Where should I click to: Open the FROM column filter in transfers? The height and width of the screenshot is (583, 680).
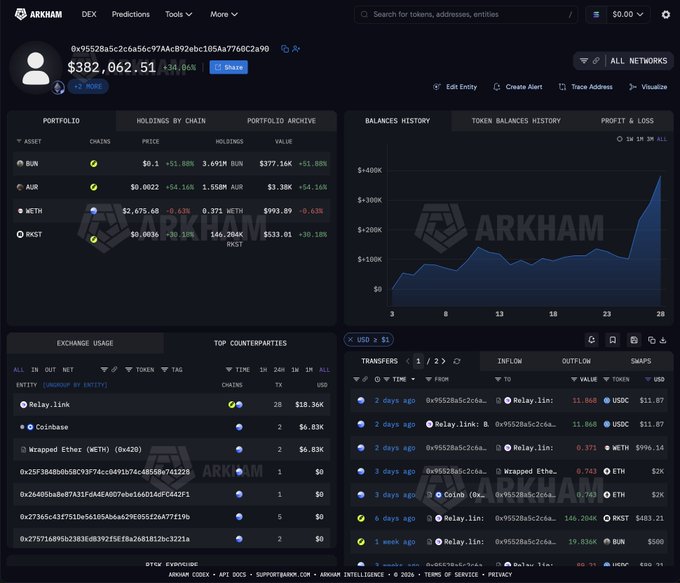pos(437,379)
